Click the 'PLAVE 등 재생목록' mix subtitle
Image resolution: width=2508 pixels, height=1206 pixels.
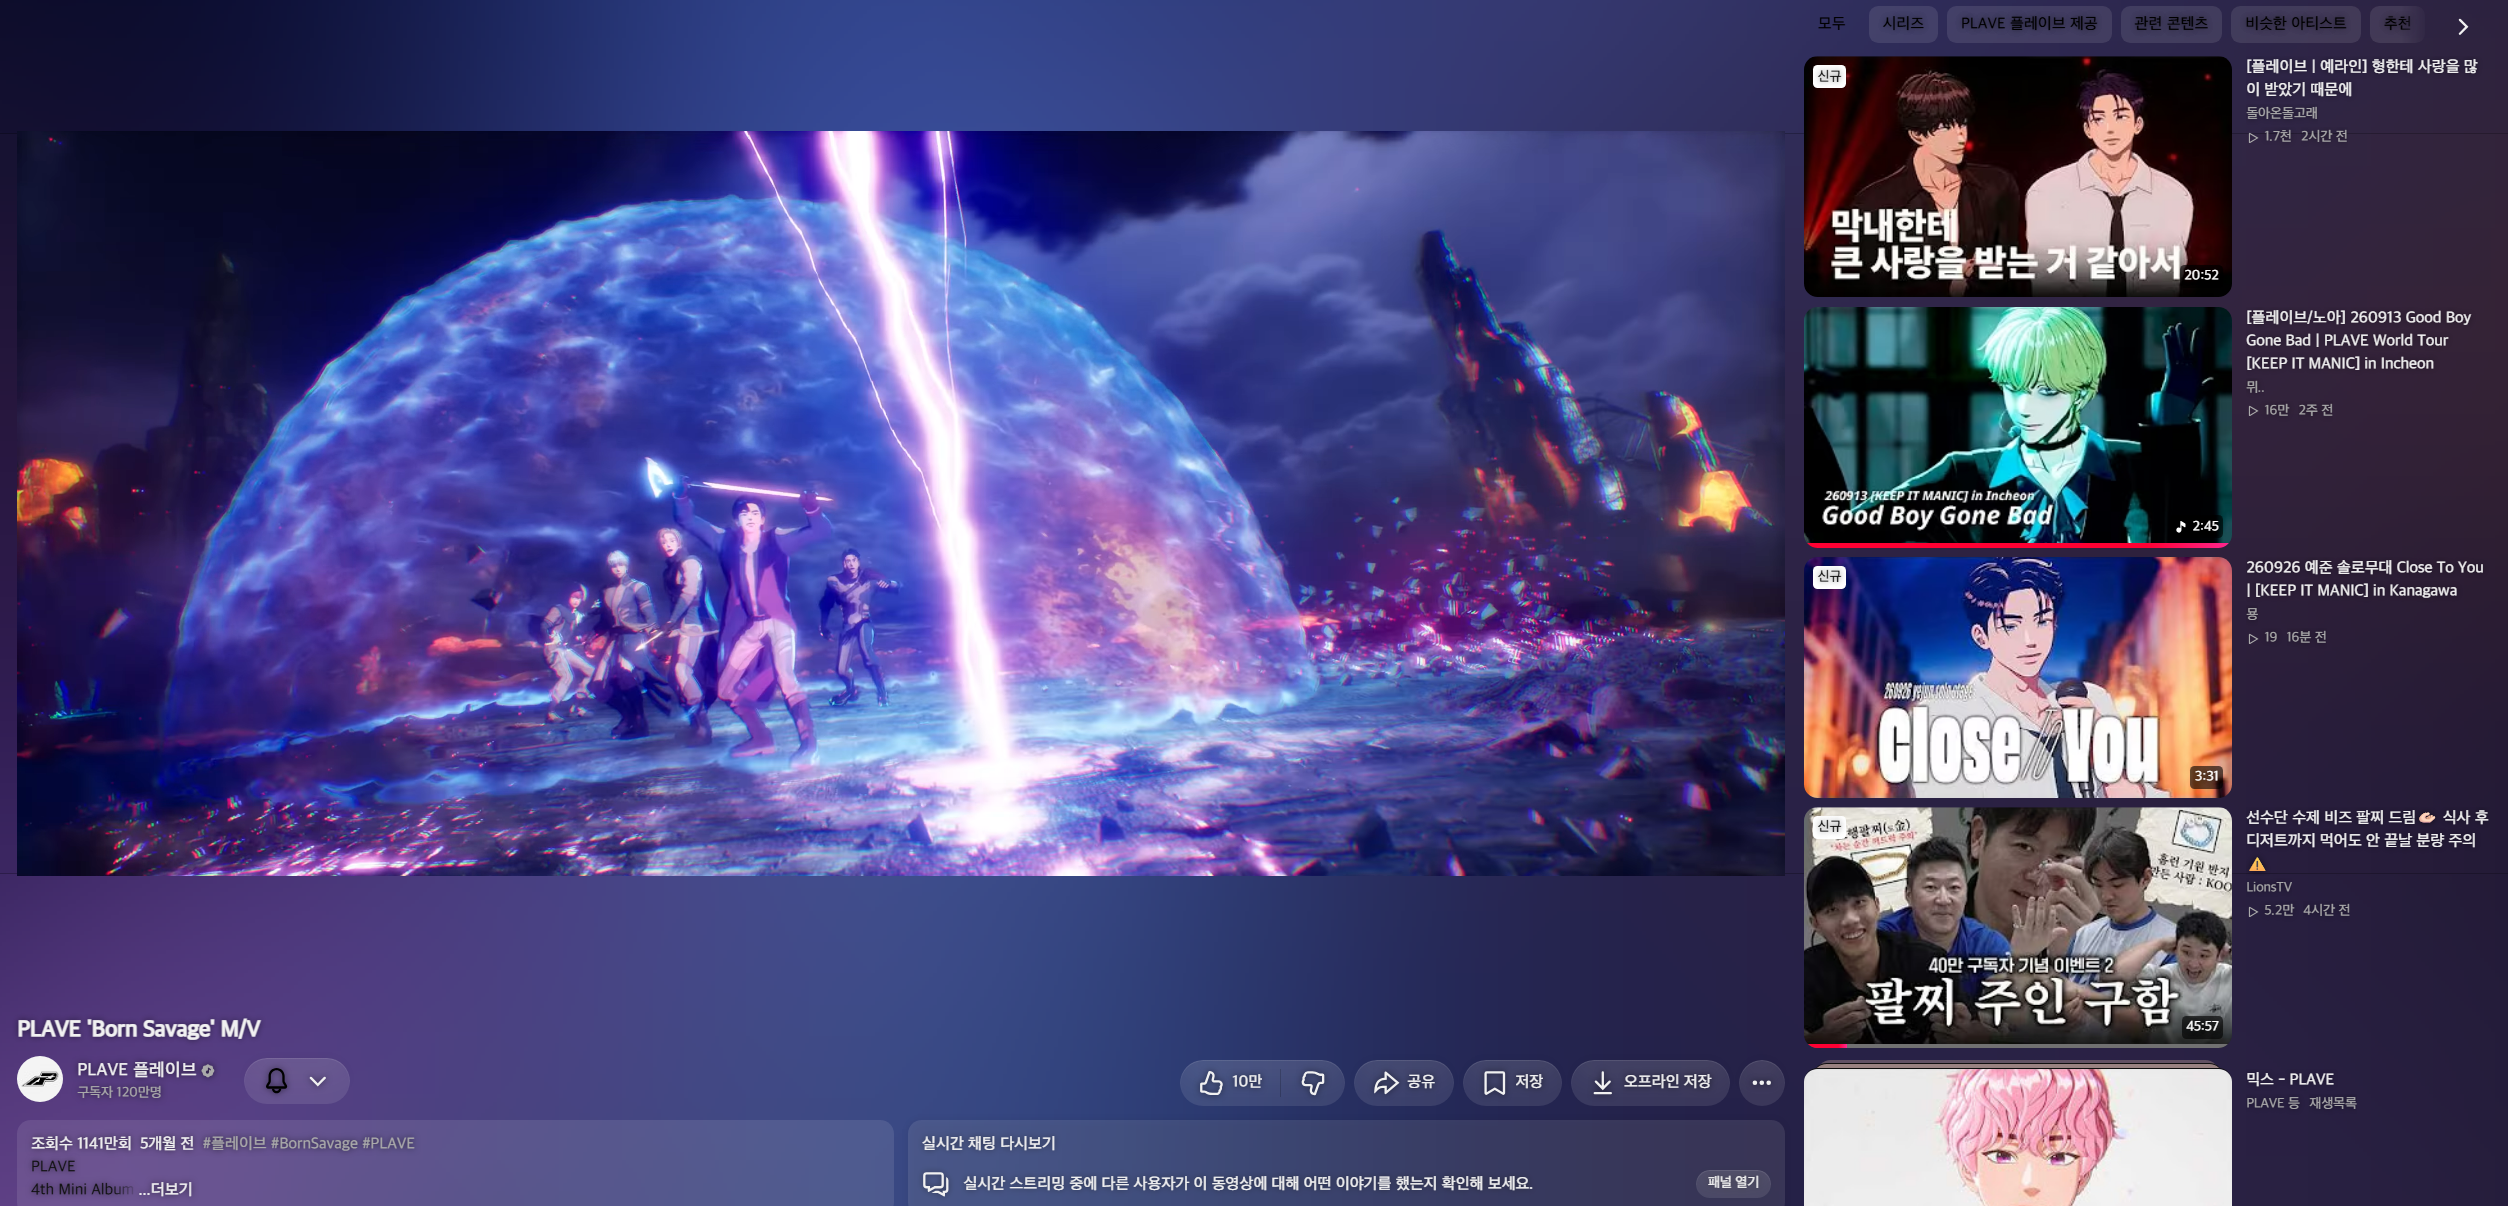coord(2301,1103)
